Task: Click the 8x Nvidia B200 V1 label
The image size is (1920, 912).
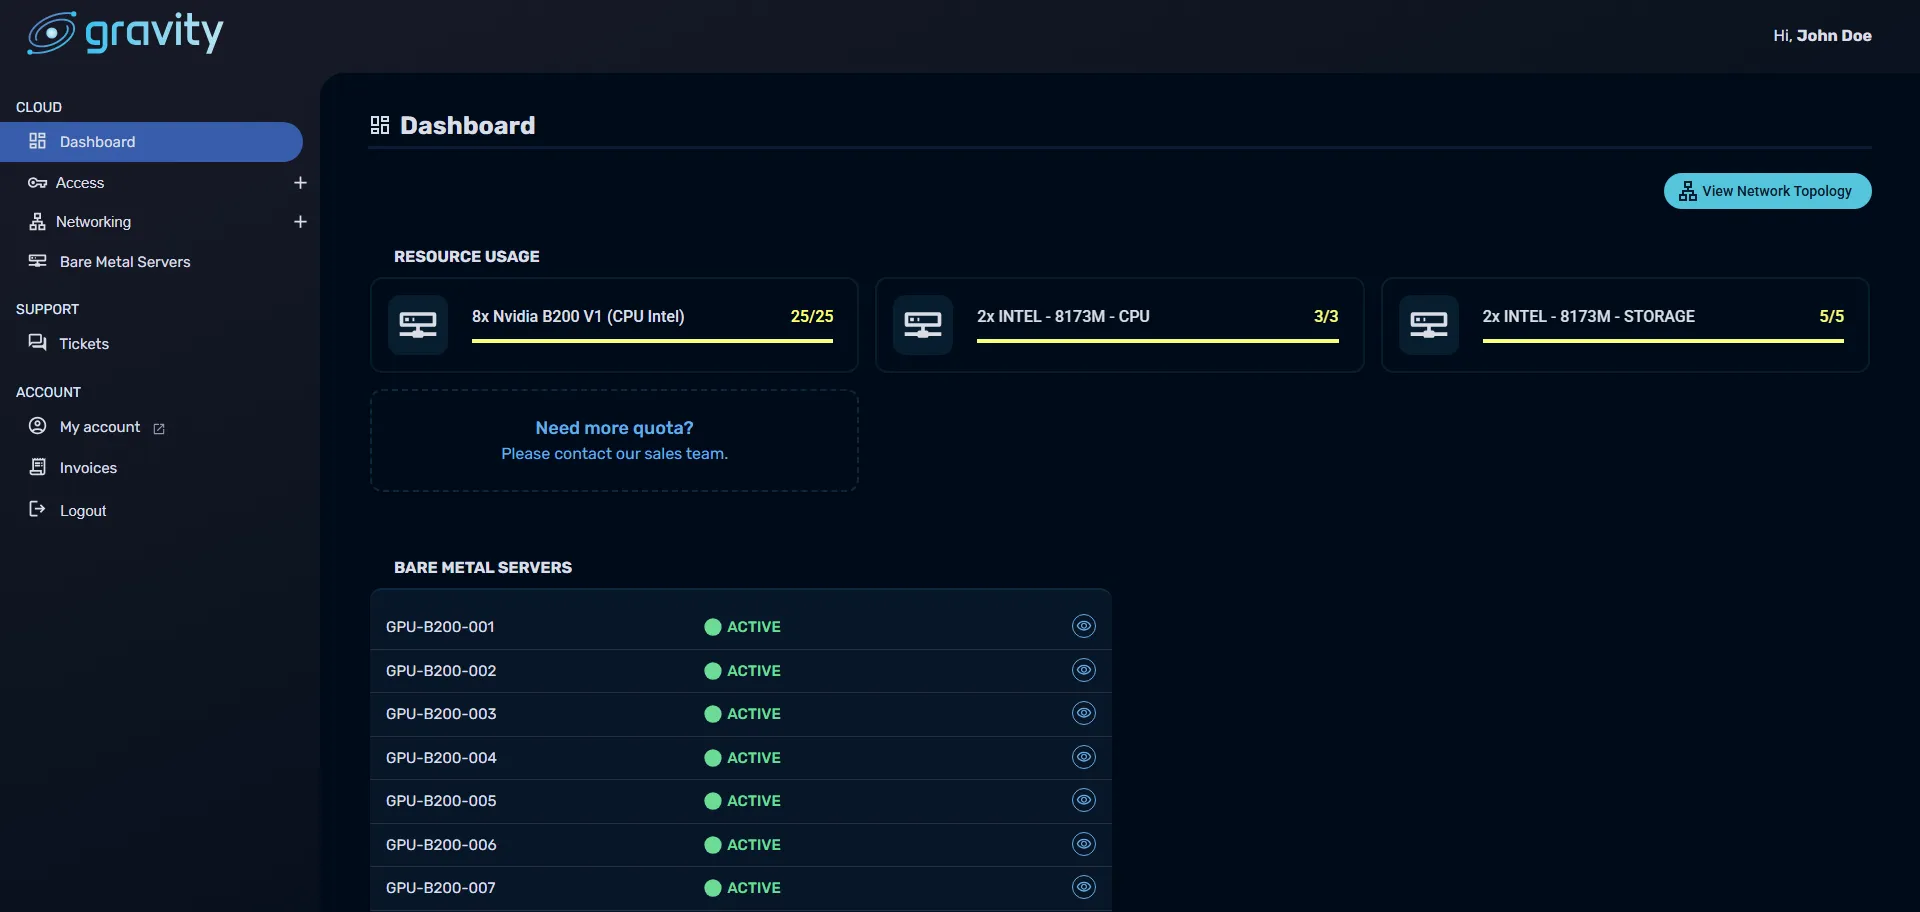Action: pos(578,317)
